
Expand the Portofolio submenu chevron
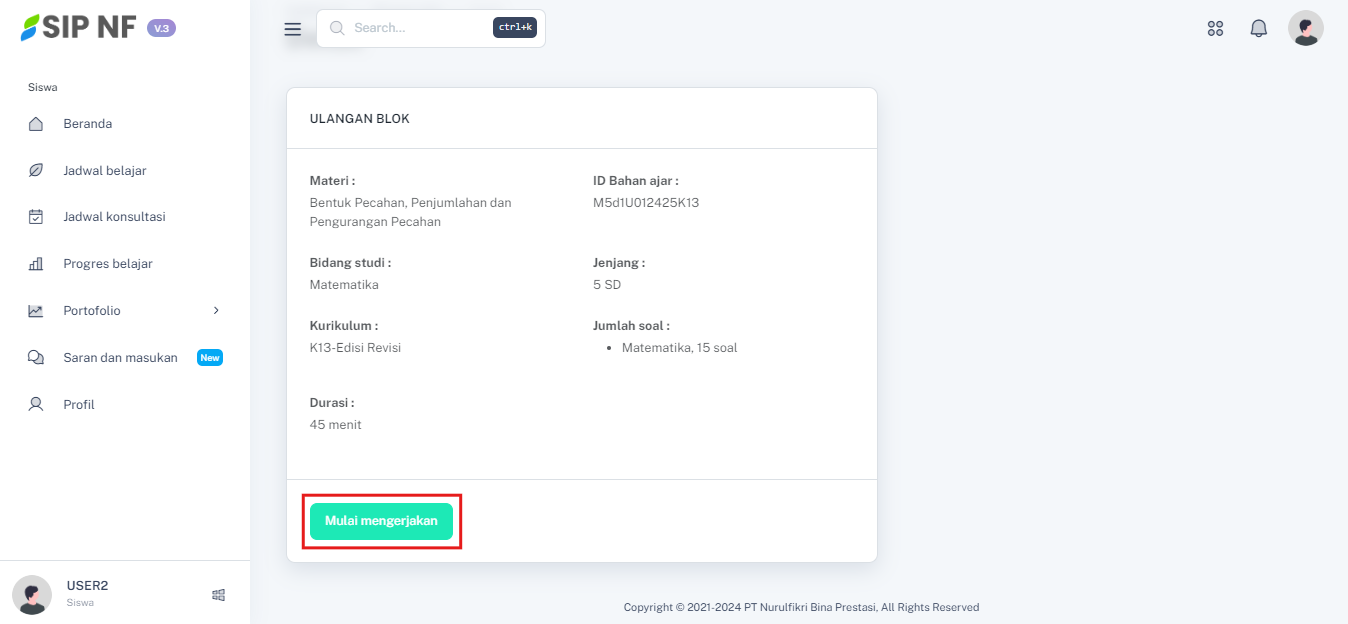216,311
